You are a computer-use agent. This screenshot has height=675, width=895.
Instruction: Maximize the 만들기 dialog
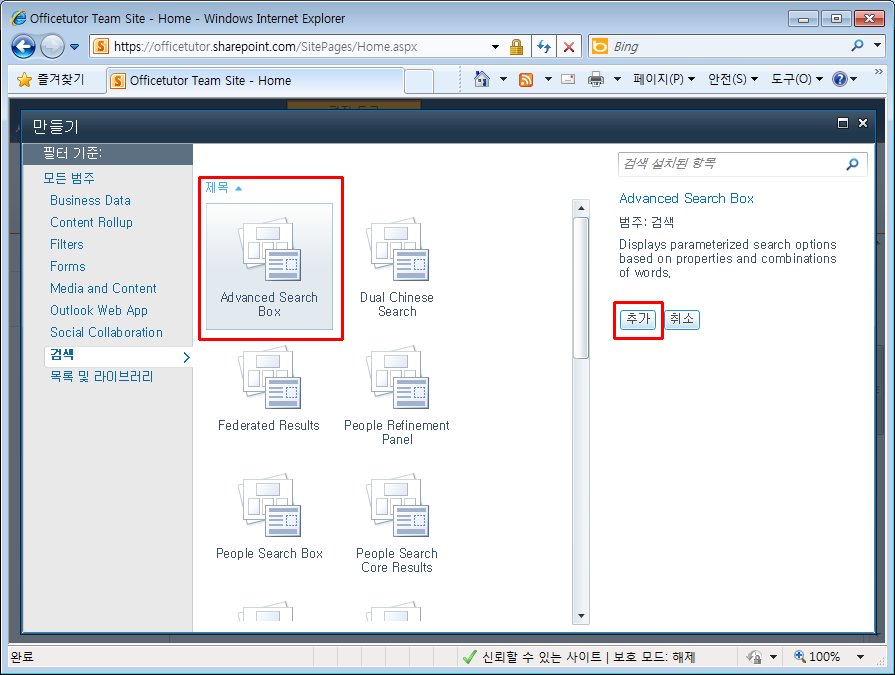(x=842, y=123)
